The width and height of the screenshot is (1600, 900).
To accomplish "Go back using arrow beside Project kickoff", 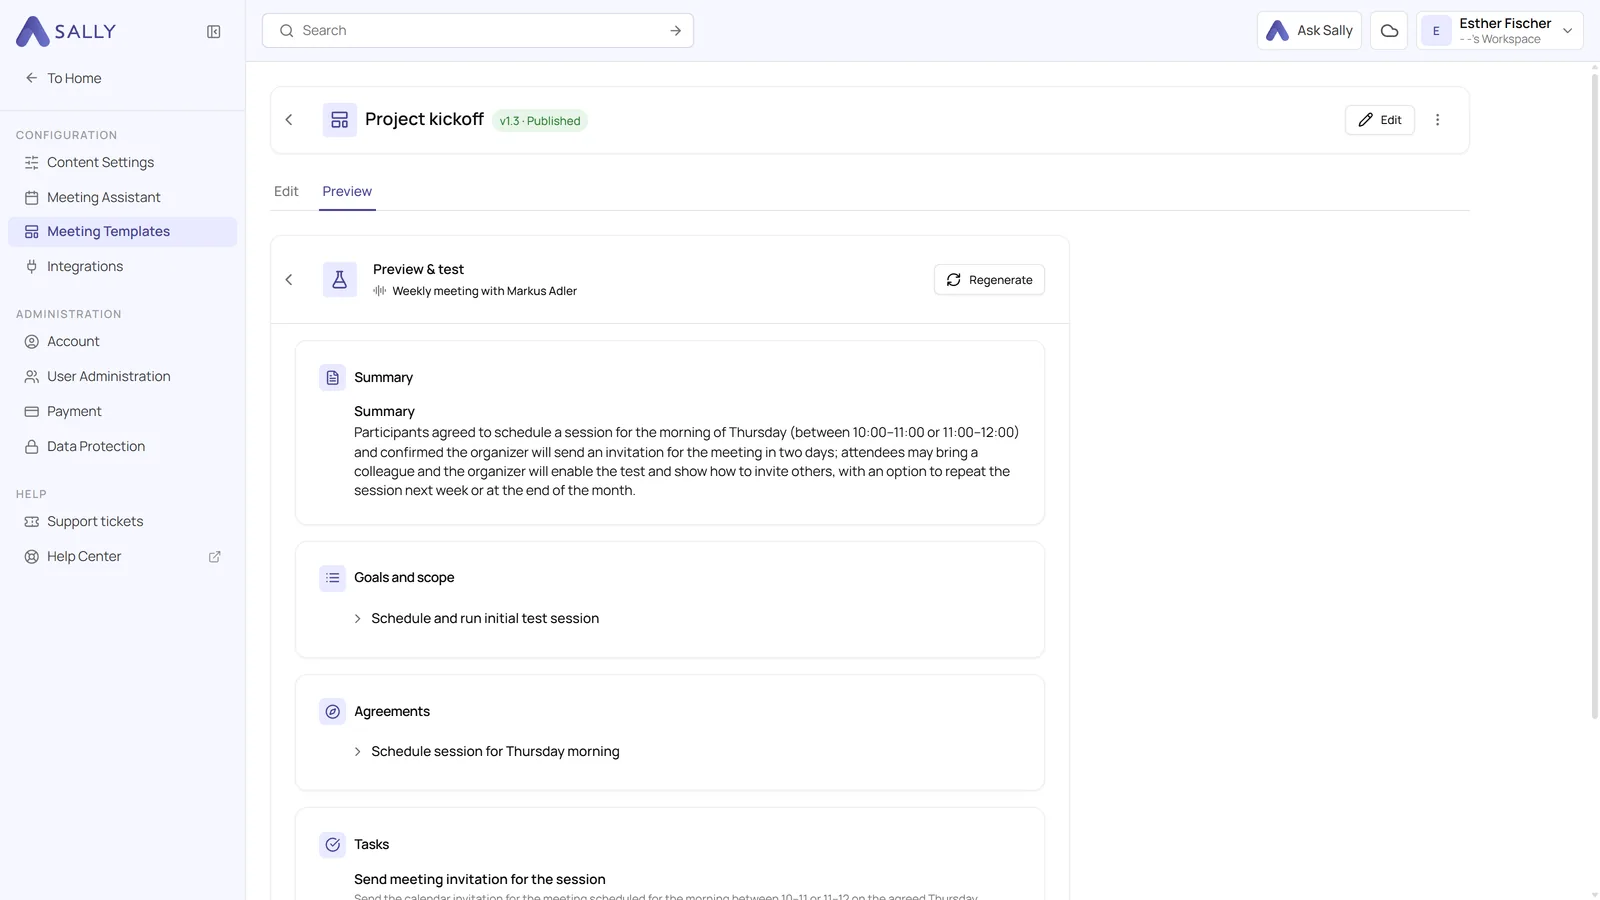I will (289, 120).
